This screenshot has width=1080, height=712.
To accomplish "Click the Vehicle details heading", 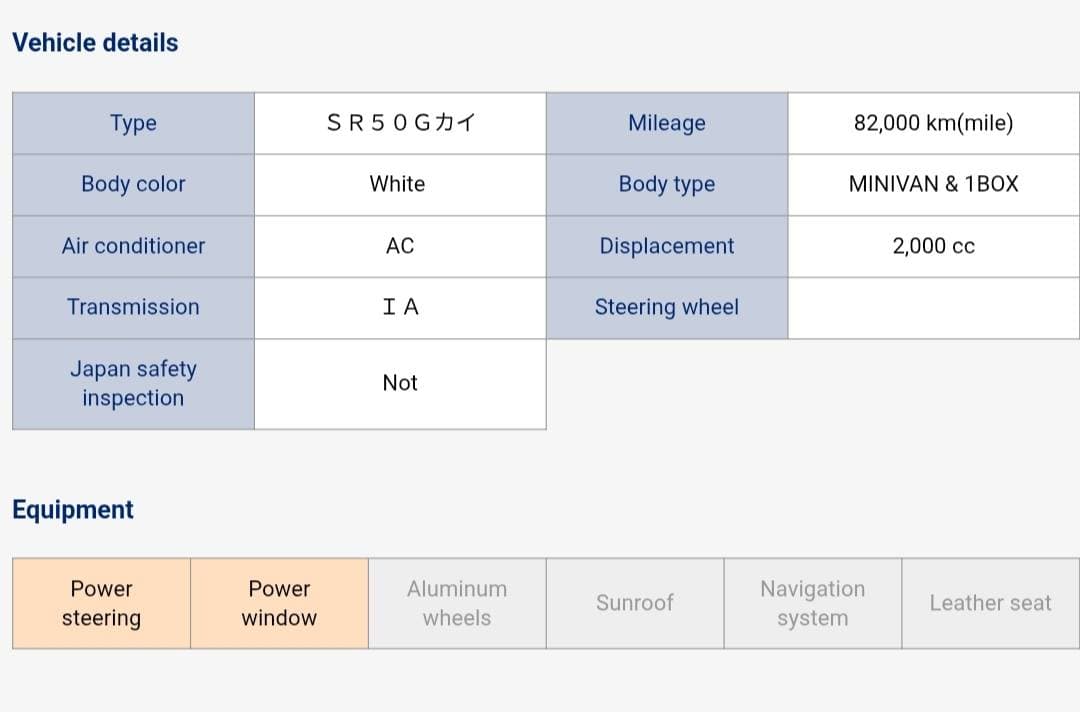I will [95, 43].
